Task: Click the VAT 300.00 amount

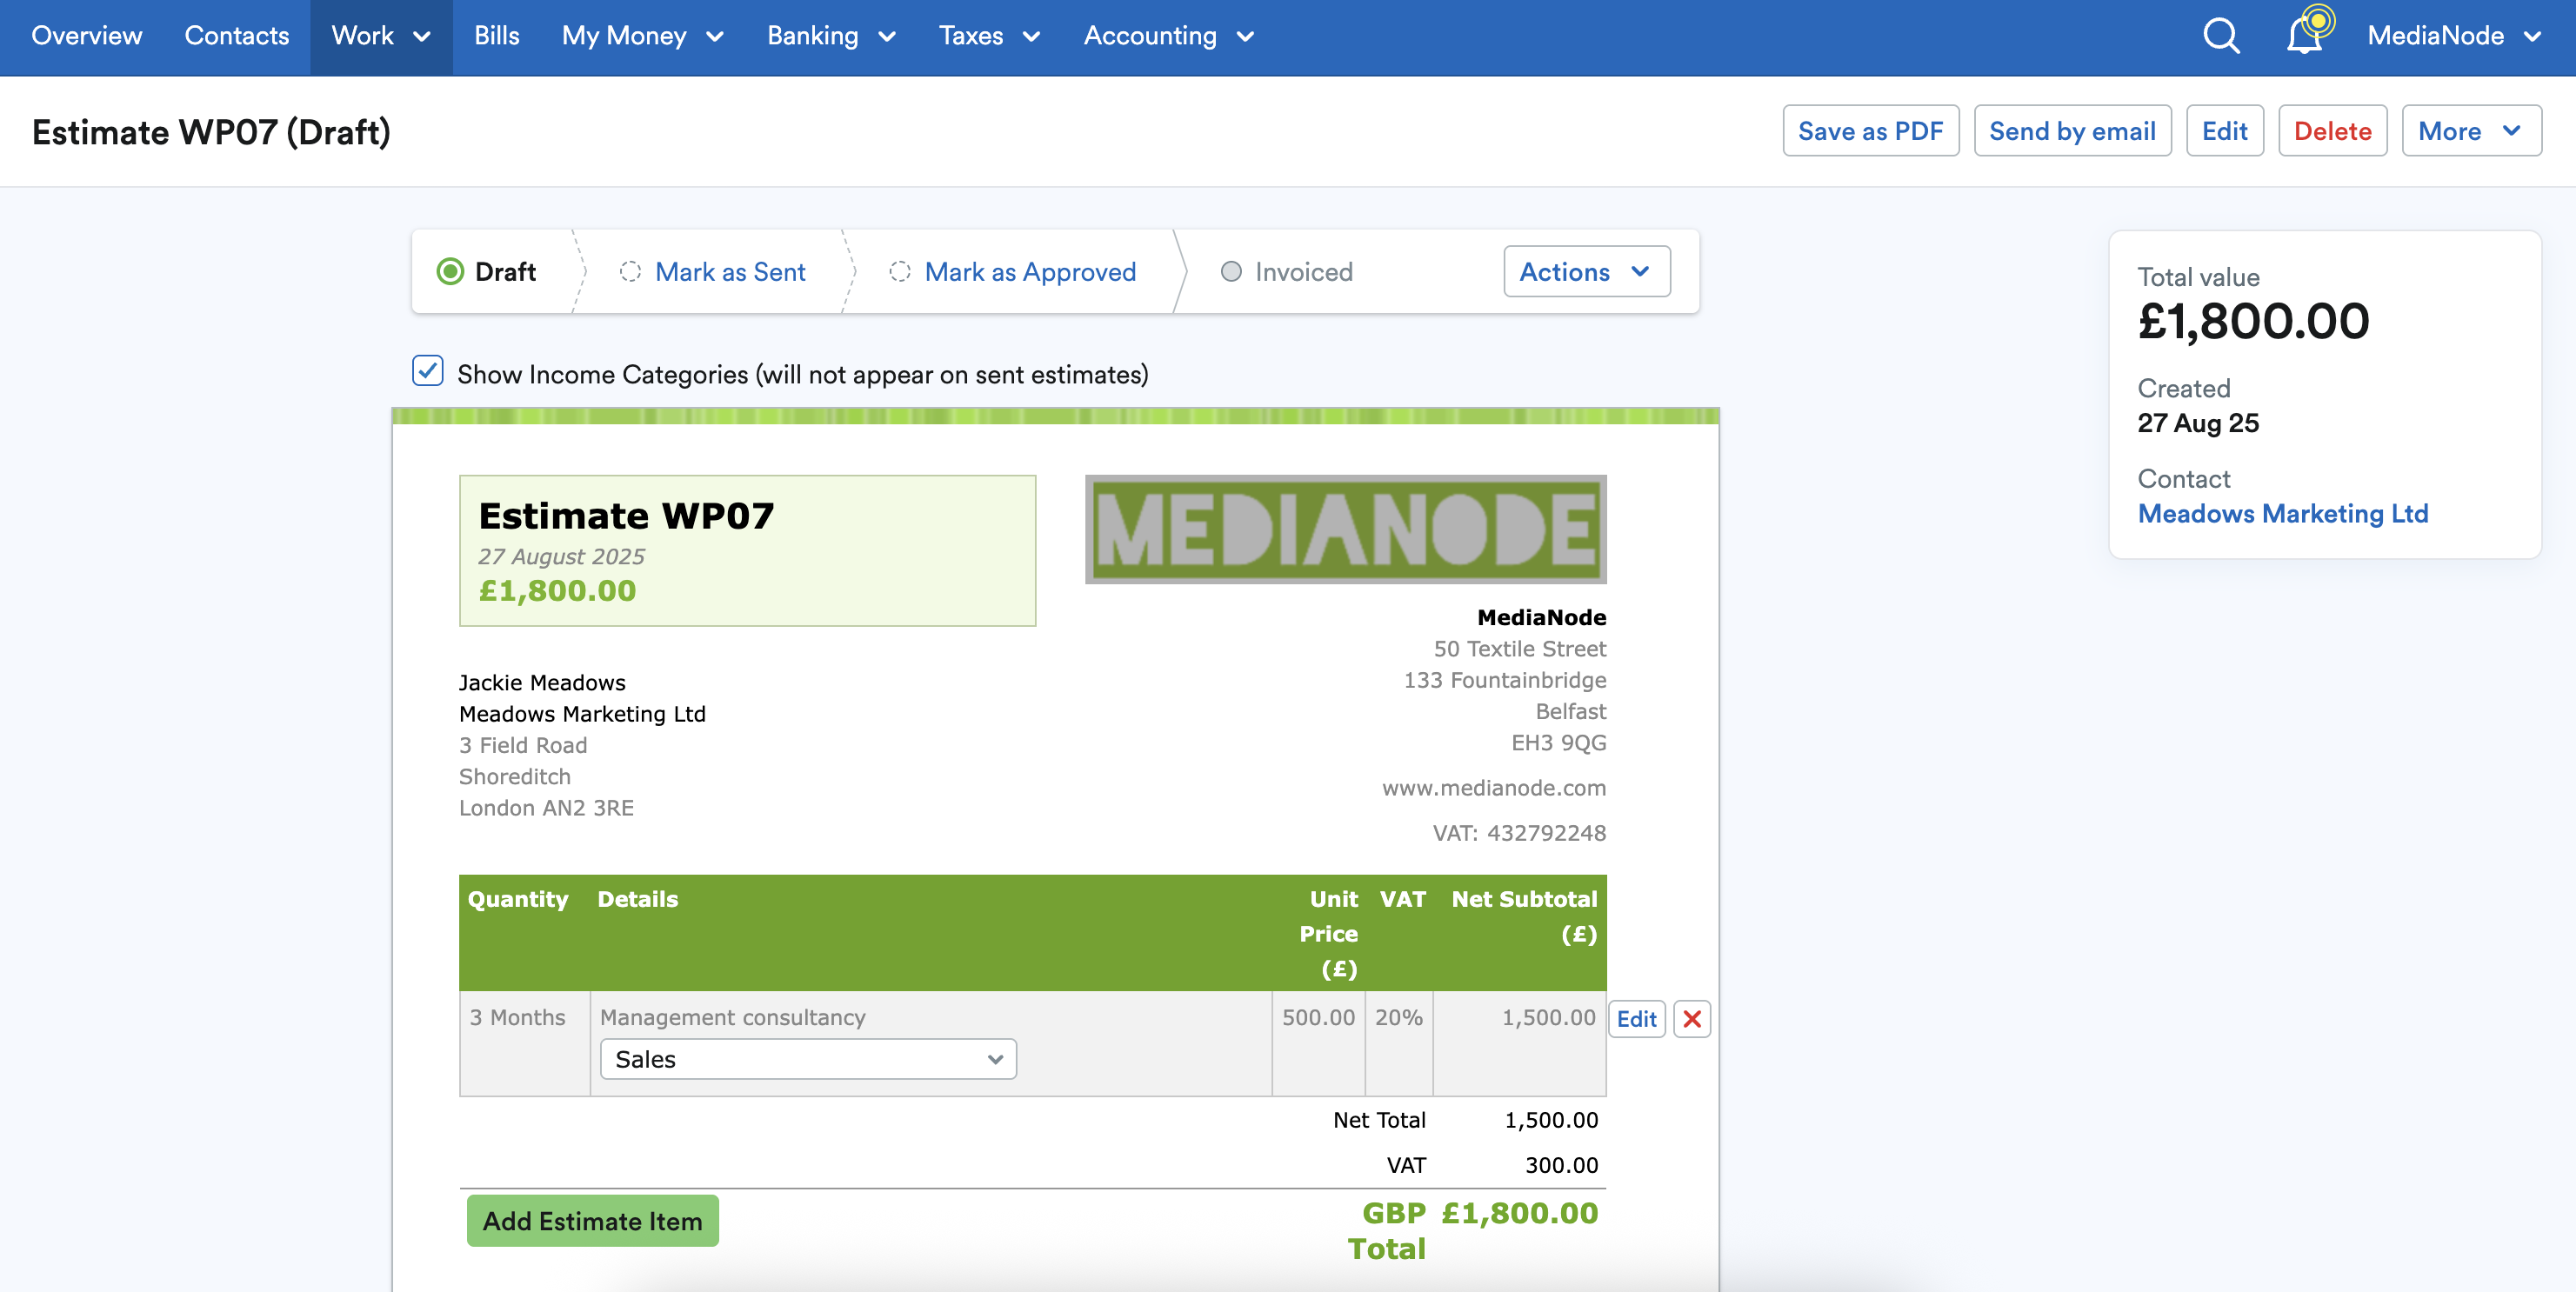Action: coord(1561,1165)
